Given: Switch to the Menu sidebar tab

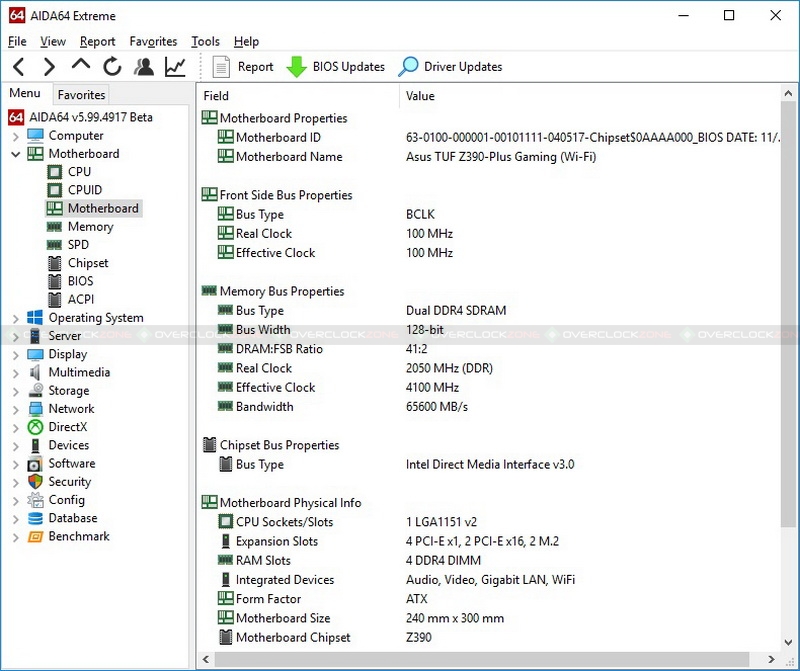Looking at the screenshot, I should 24,93.
